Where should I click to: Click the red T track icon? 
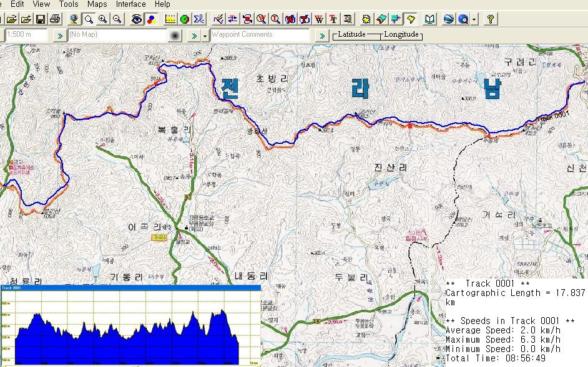point(333,19)
